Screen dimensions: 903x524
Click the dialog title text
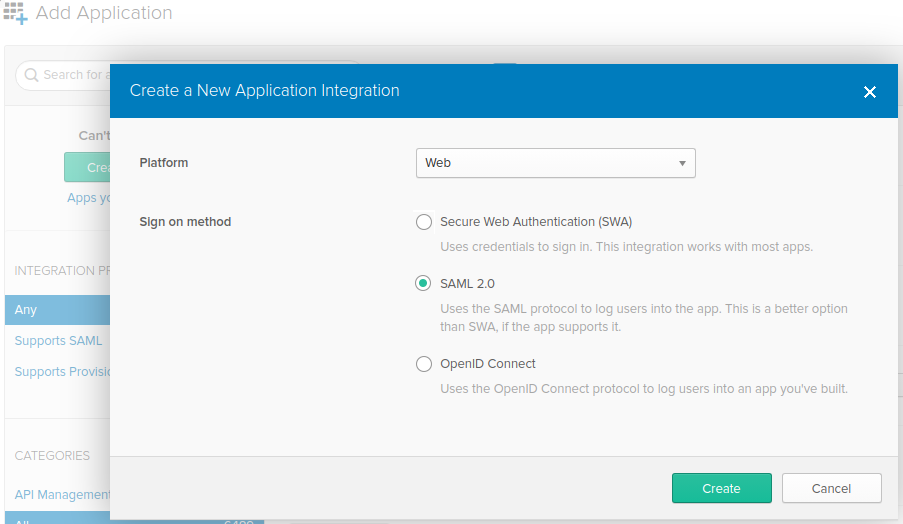264,90
